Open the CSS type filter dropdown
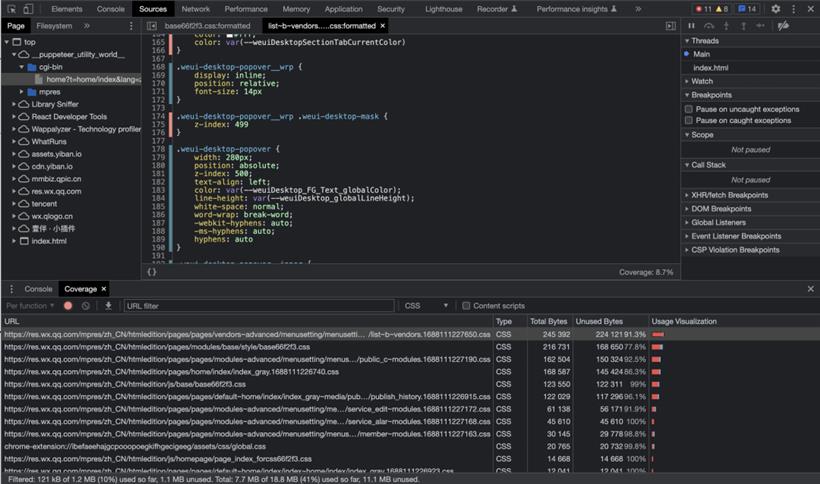This screenshot has height=484, width=820. [426, 306]
